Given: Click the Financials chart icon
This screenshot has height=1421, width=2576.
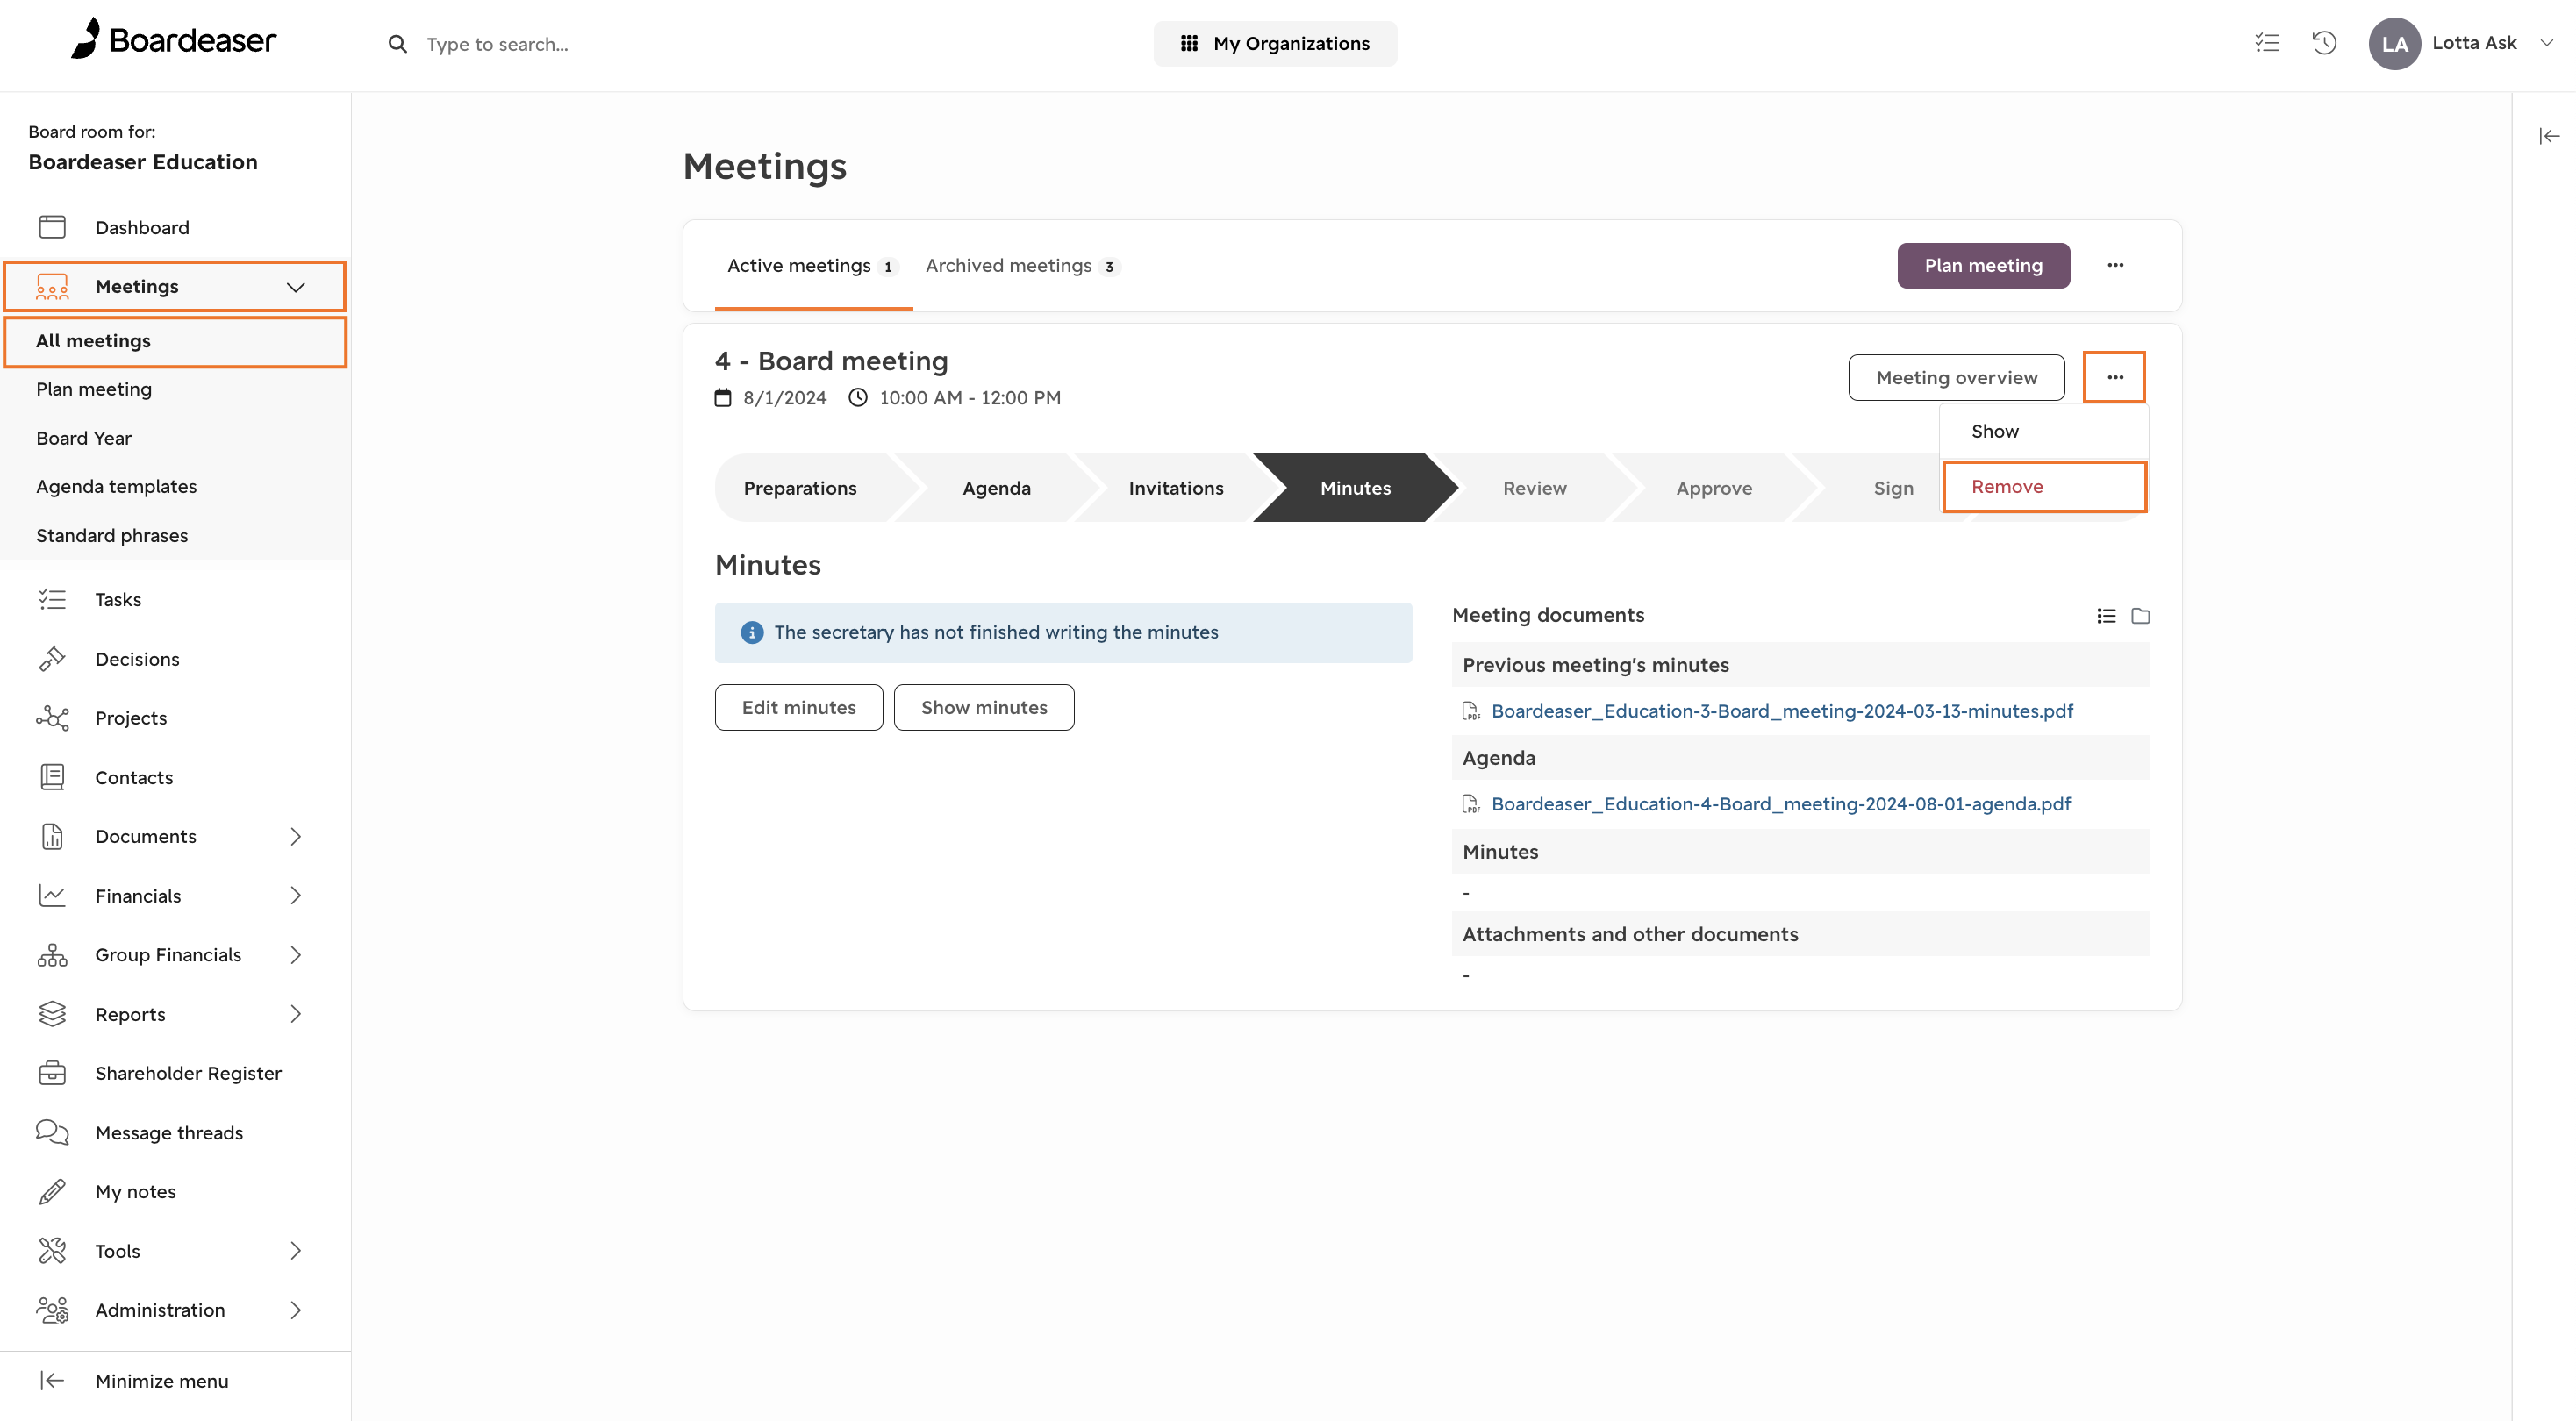Looking at the screenshot, I should click(52, 895).
